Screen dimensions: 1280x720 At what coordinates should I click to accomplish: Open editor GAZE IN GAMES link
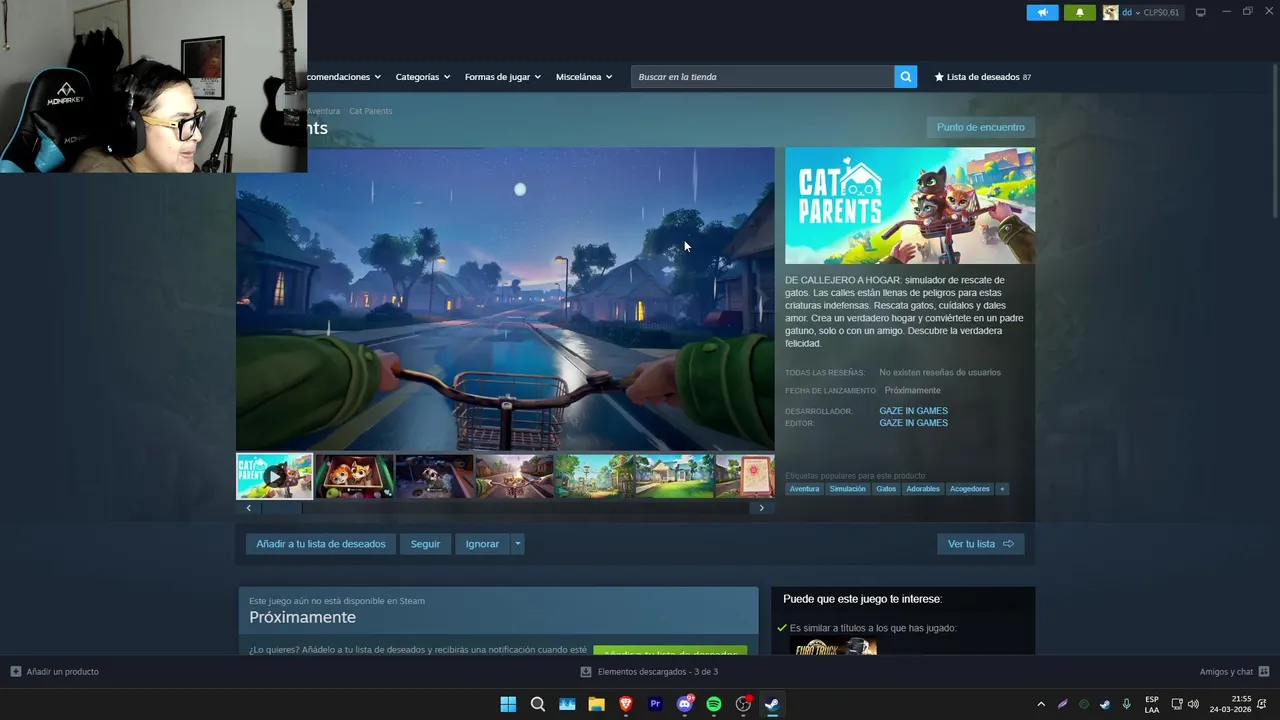pyautogui.click(x=913, y=423)
